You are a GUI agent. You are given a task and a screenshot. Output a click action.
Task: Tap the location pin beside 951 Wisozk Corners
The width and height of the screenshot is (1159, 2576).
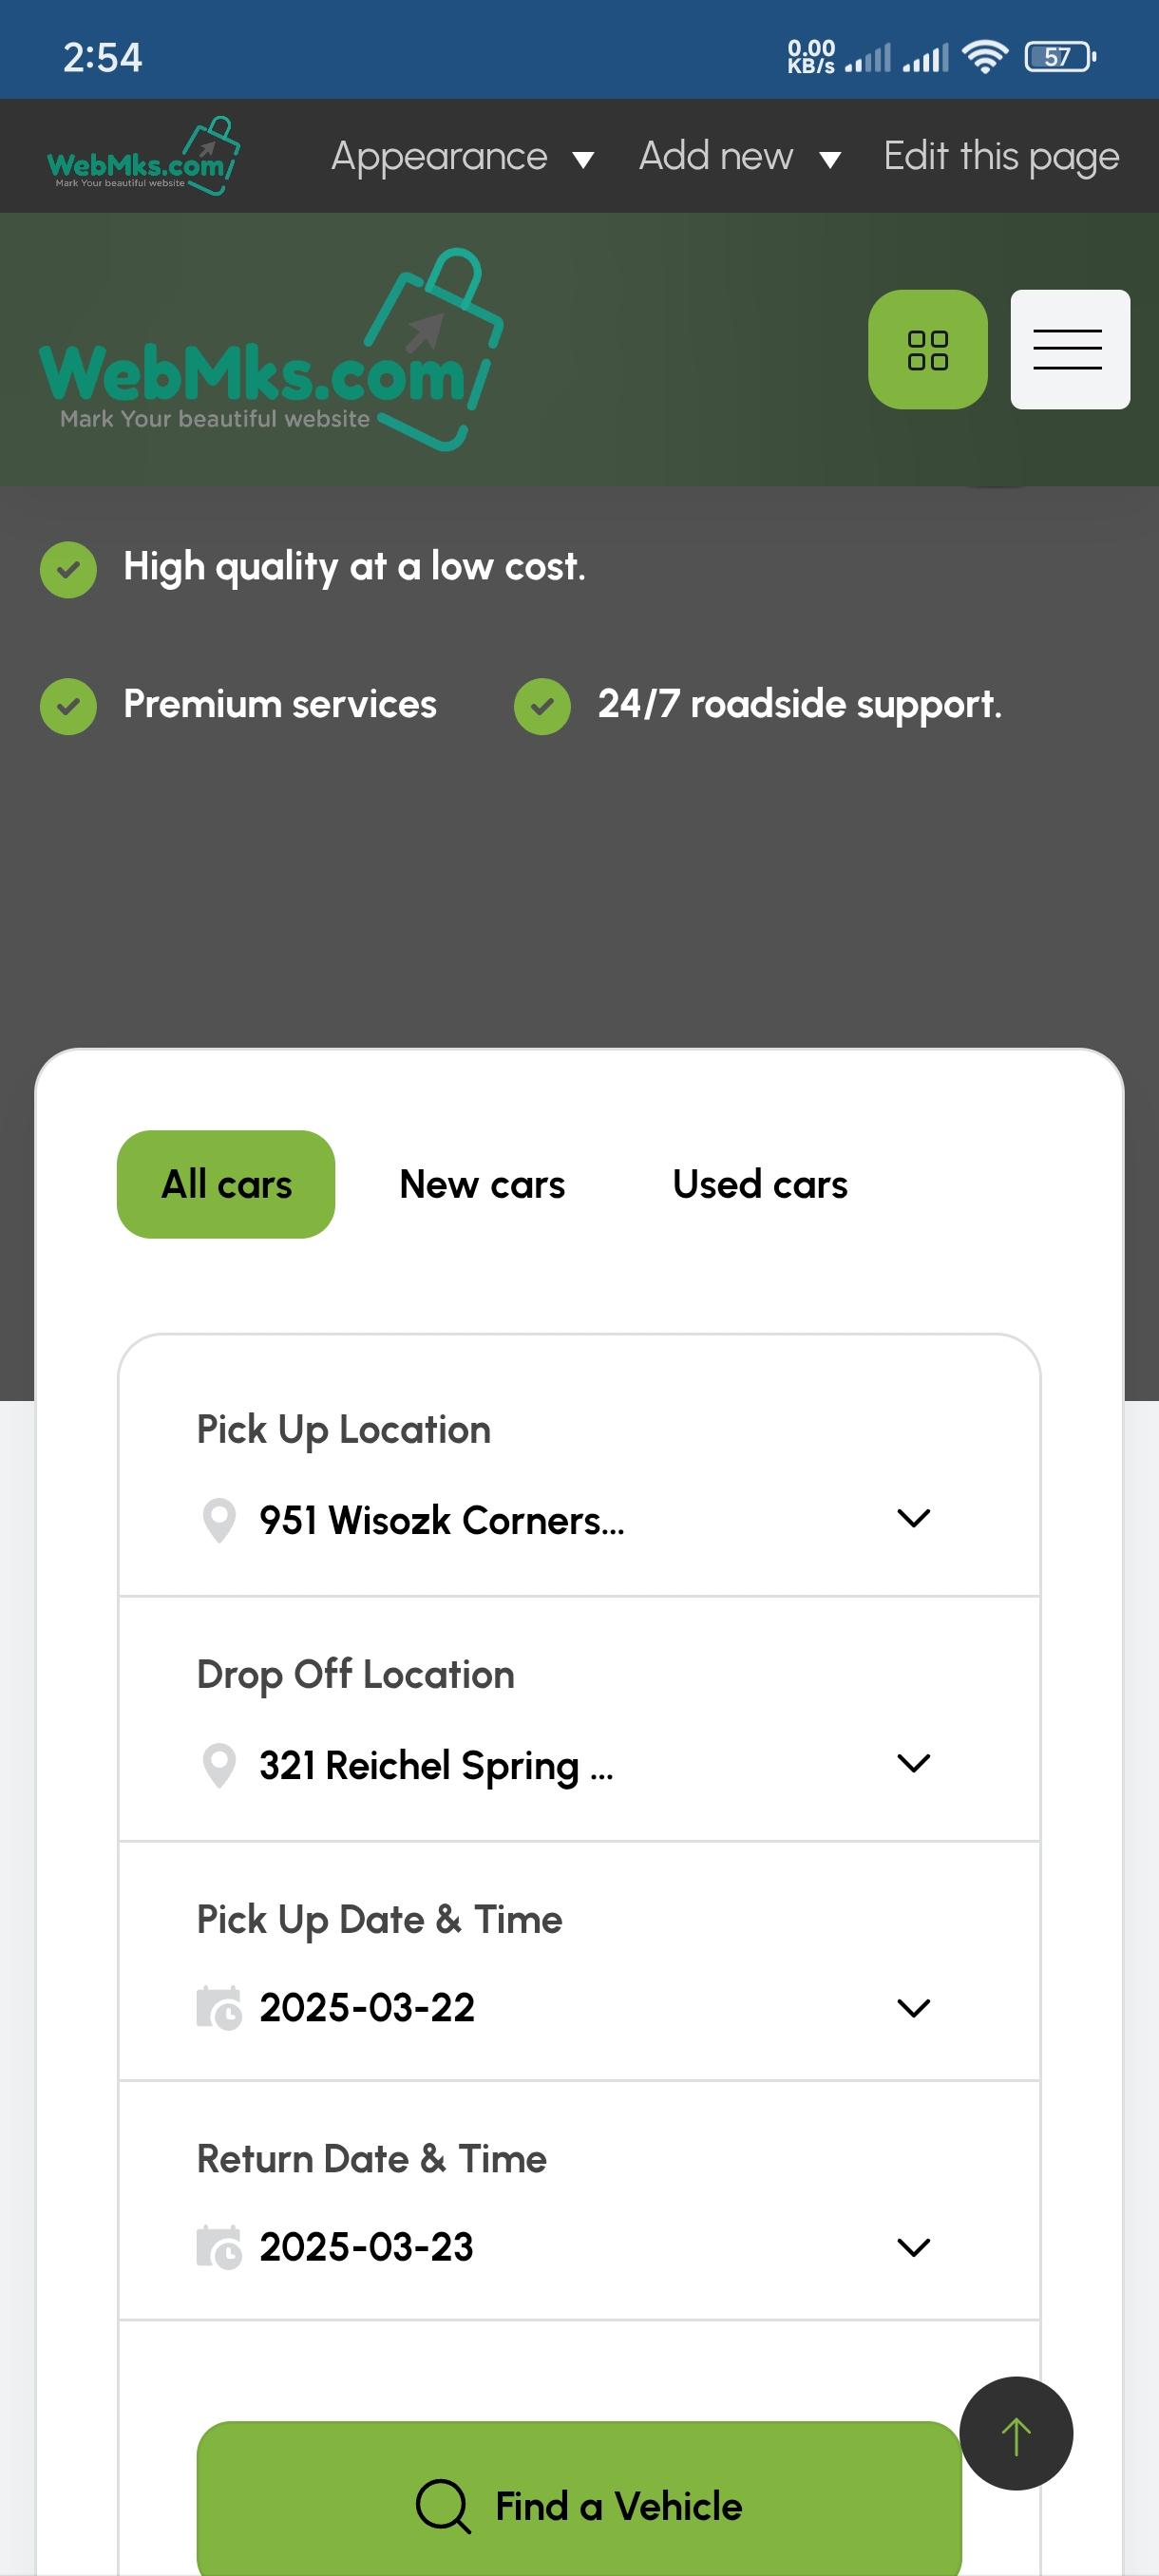[219, 1520]
